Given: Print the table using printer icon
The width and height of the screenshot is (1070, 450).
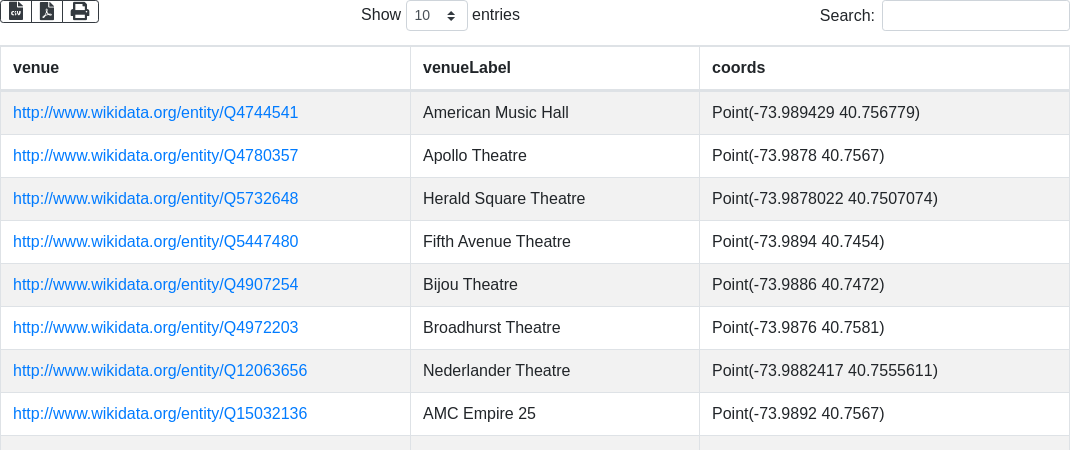Looking at the screenshot, I should [x=80, y=11].
